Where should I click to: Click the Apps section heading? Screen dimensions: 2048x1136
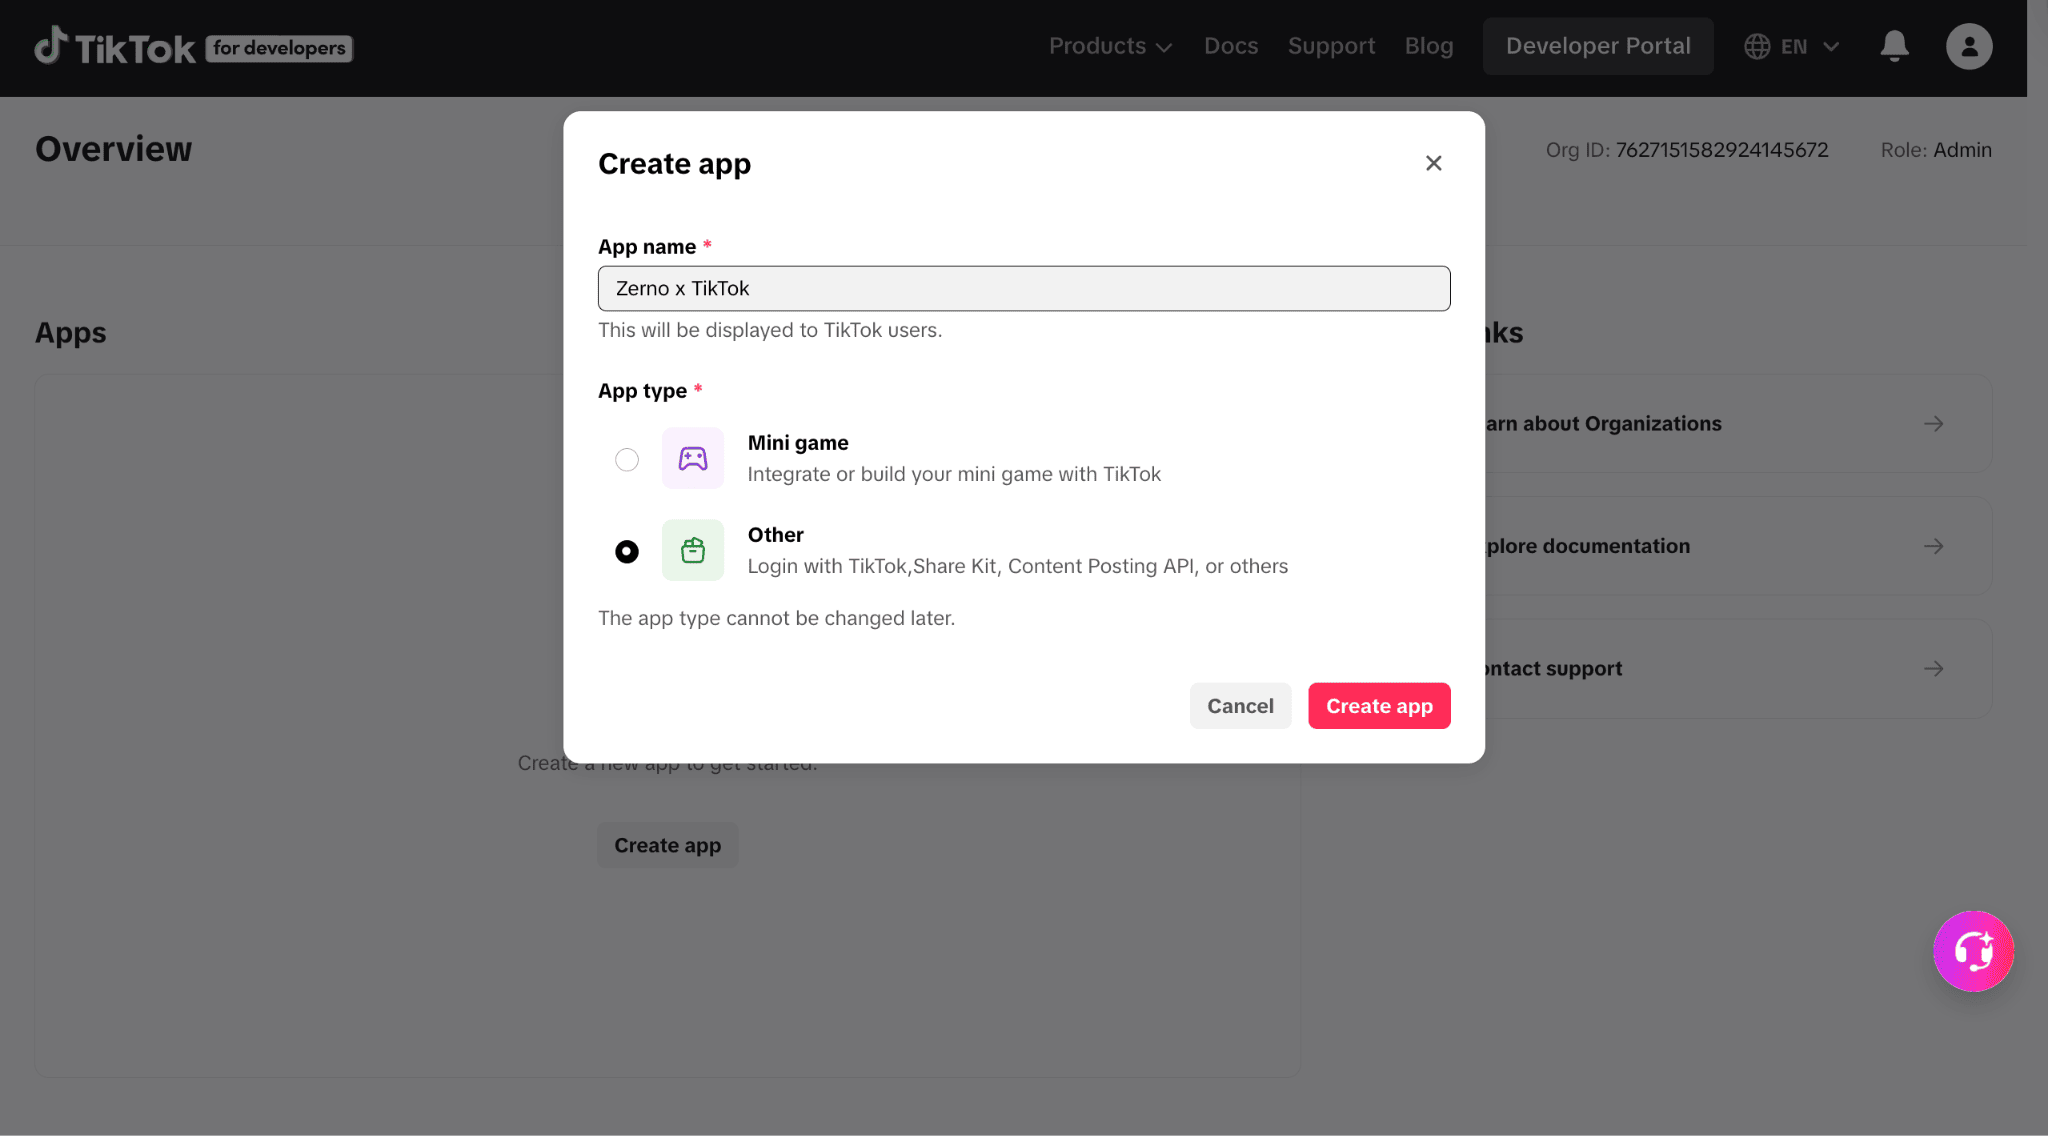click(71, 332)
